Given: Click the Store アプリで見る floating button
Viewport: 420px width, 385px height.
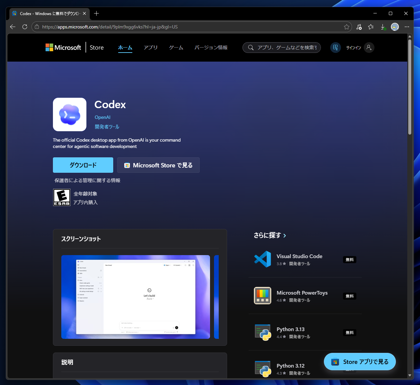Looking at the screenshot, I should click(360, 362).
